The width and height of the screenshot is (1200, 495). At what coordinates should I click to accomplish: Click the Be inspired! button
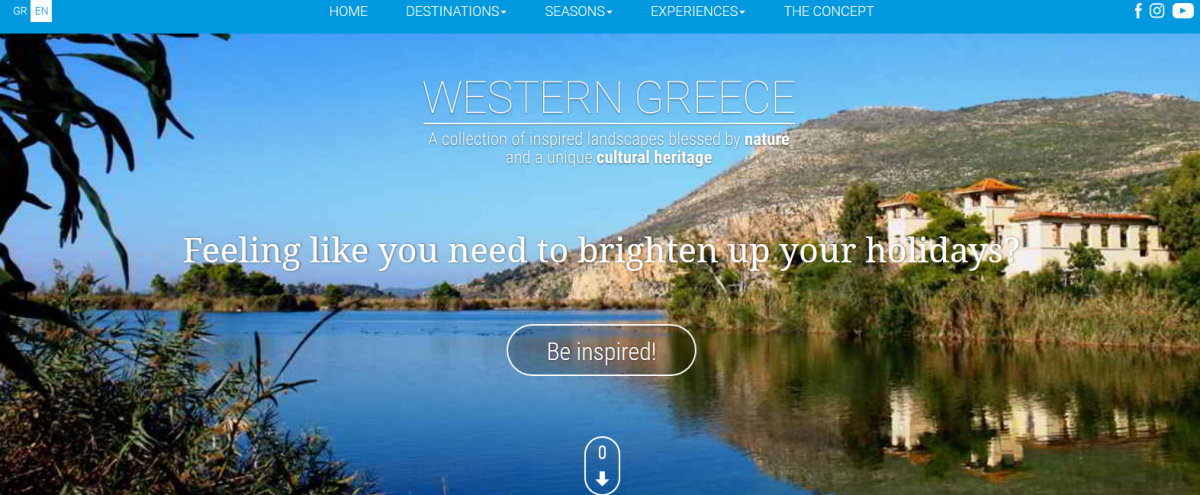(601, 351)
